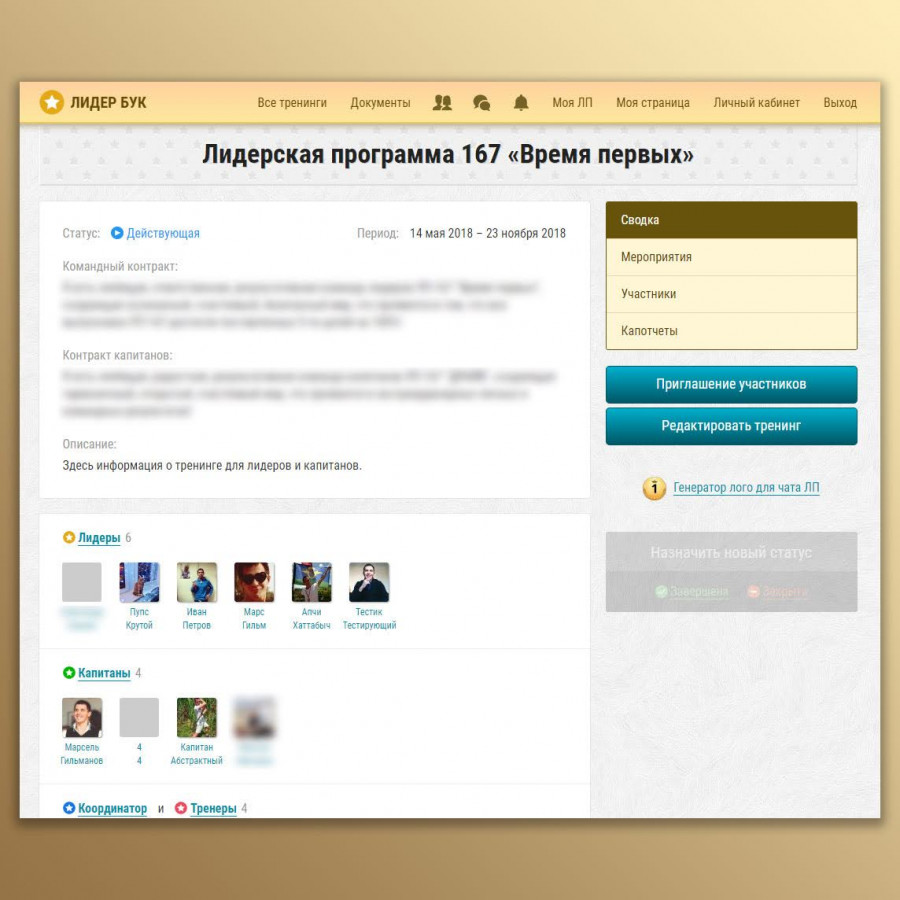The width and height of the screenshot is (900, 900).
Task: Open the Генератор лого для чата ЛП link
Action: pos(746,488)
